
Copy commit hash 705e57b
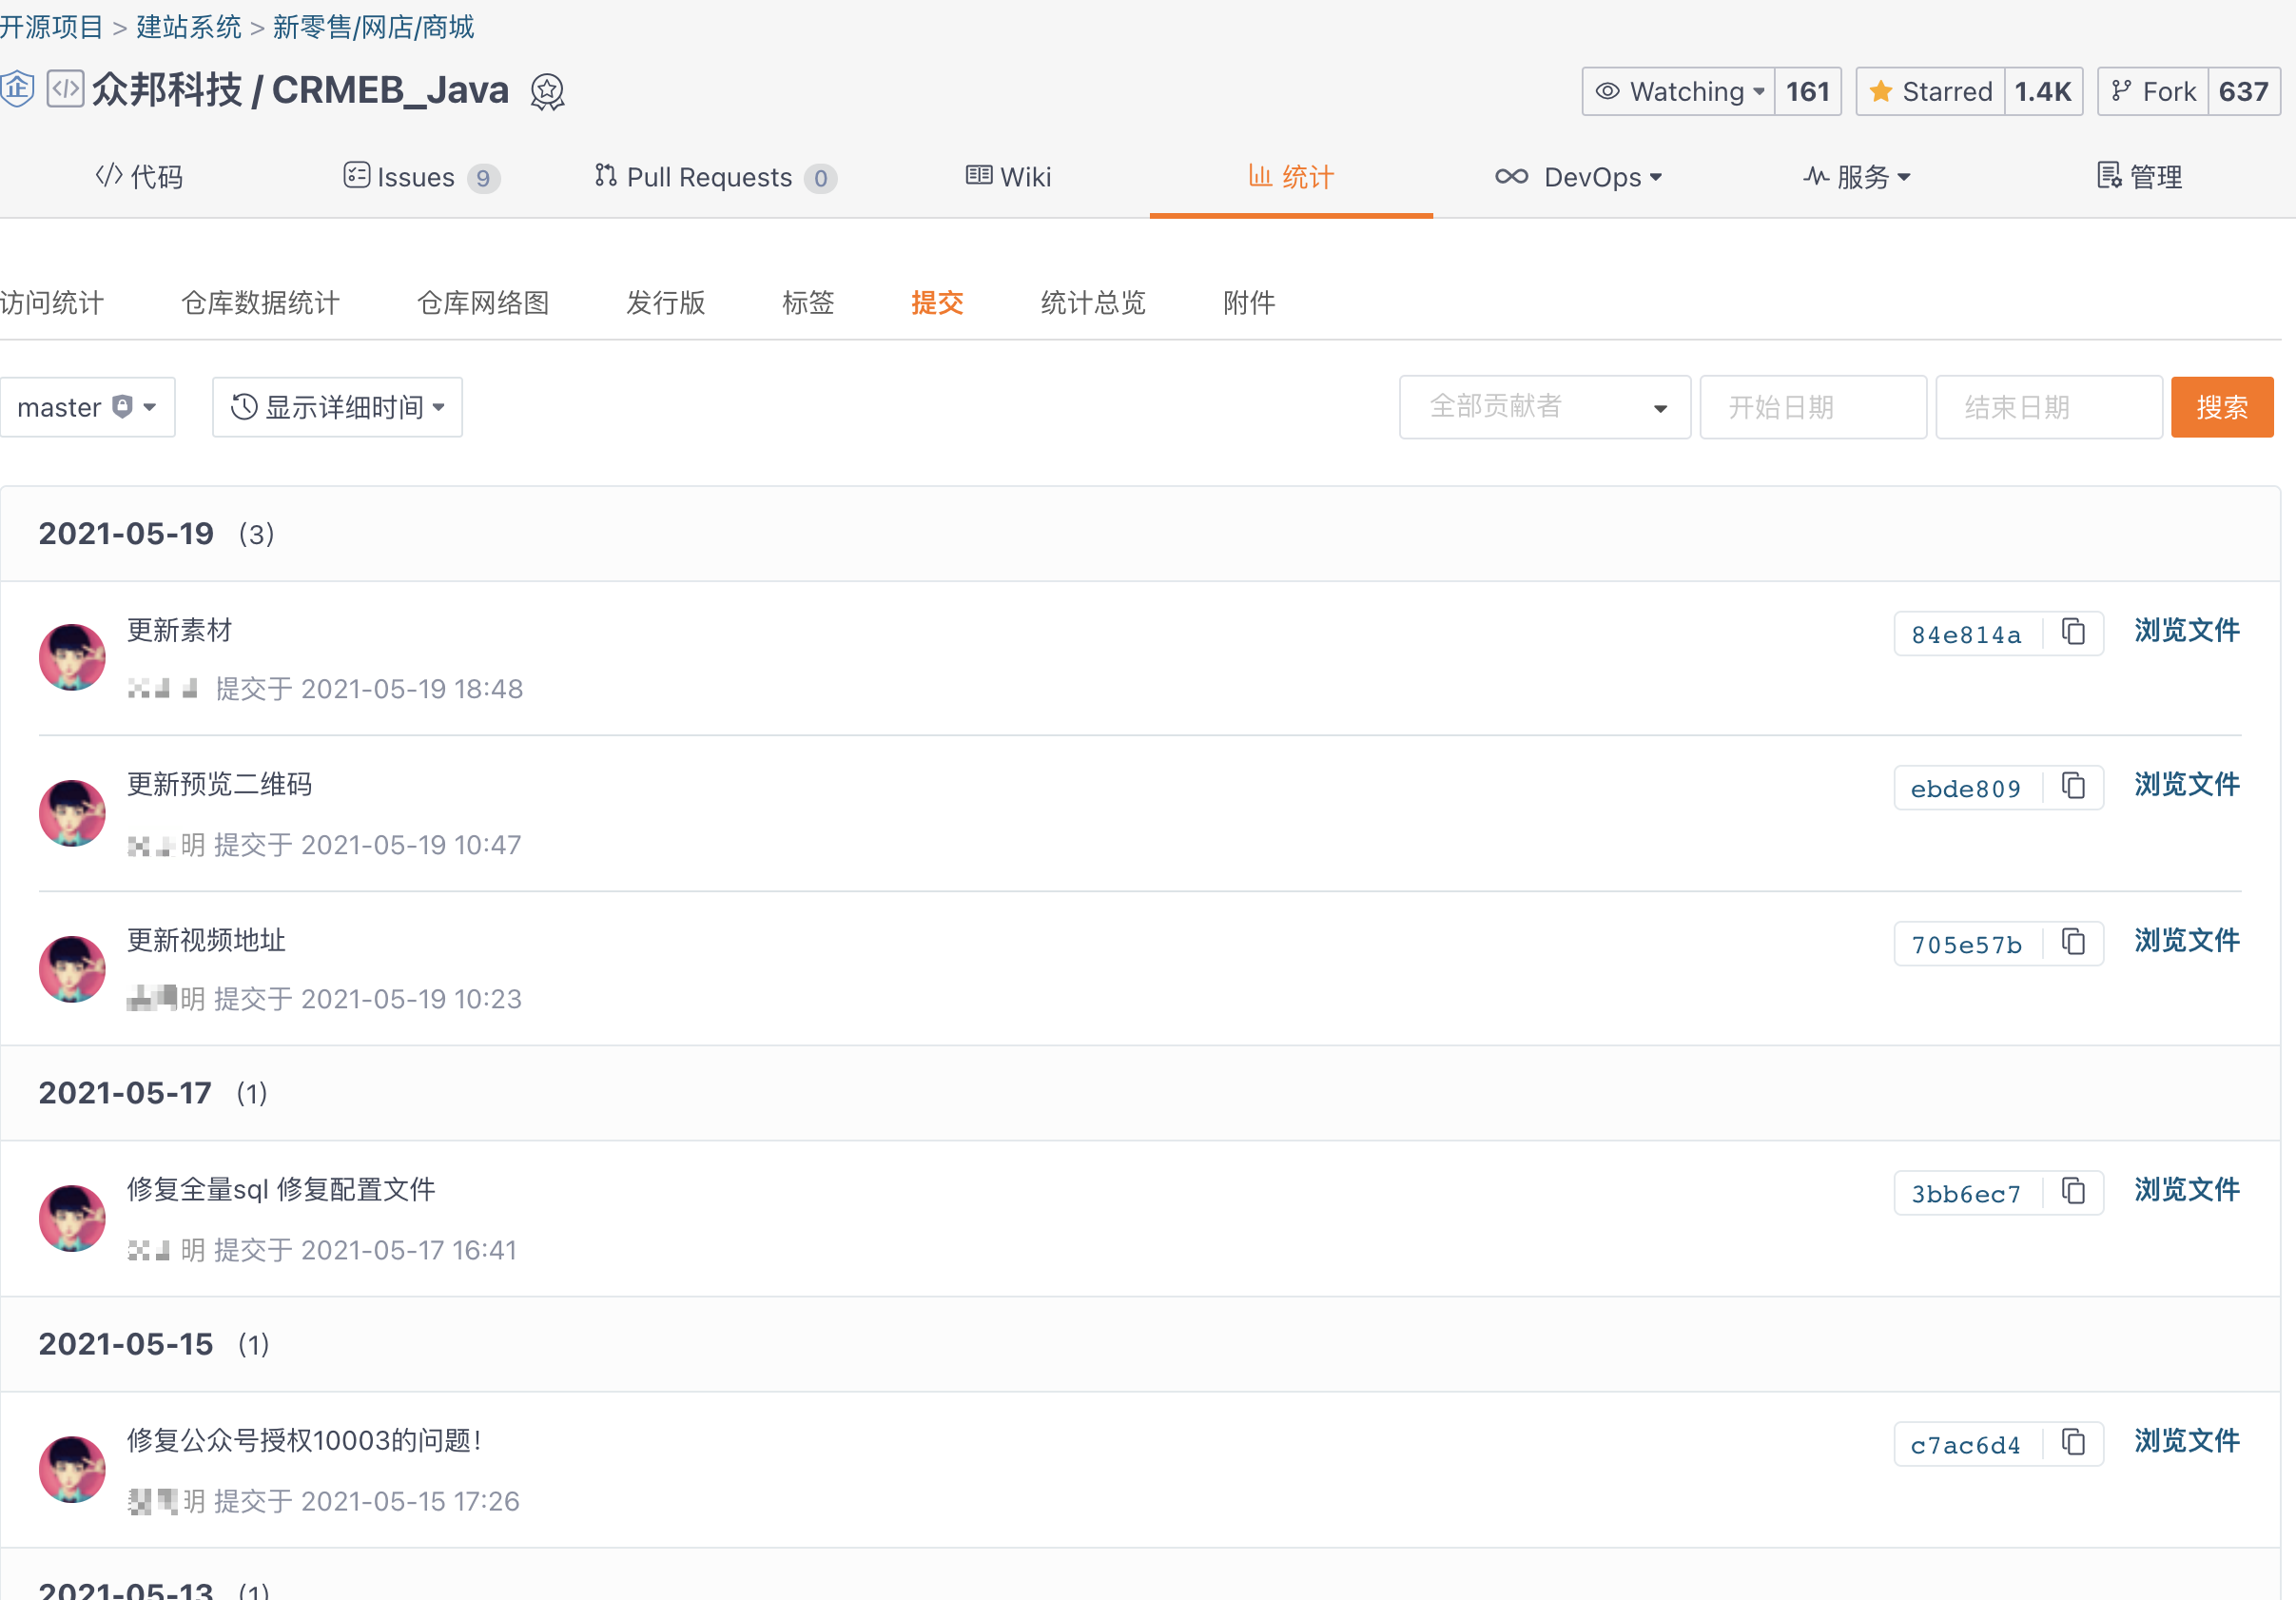[x=2073, y=943]
